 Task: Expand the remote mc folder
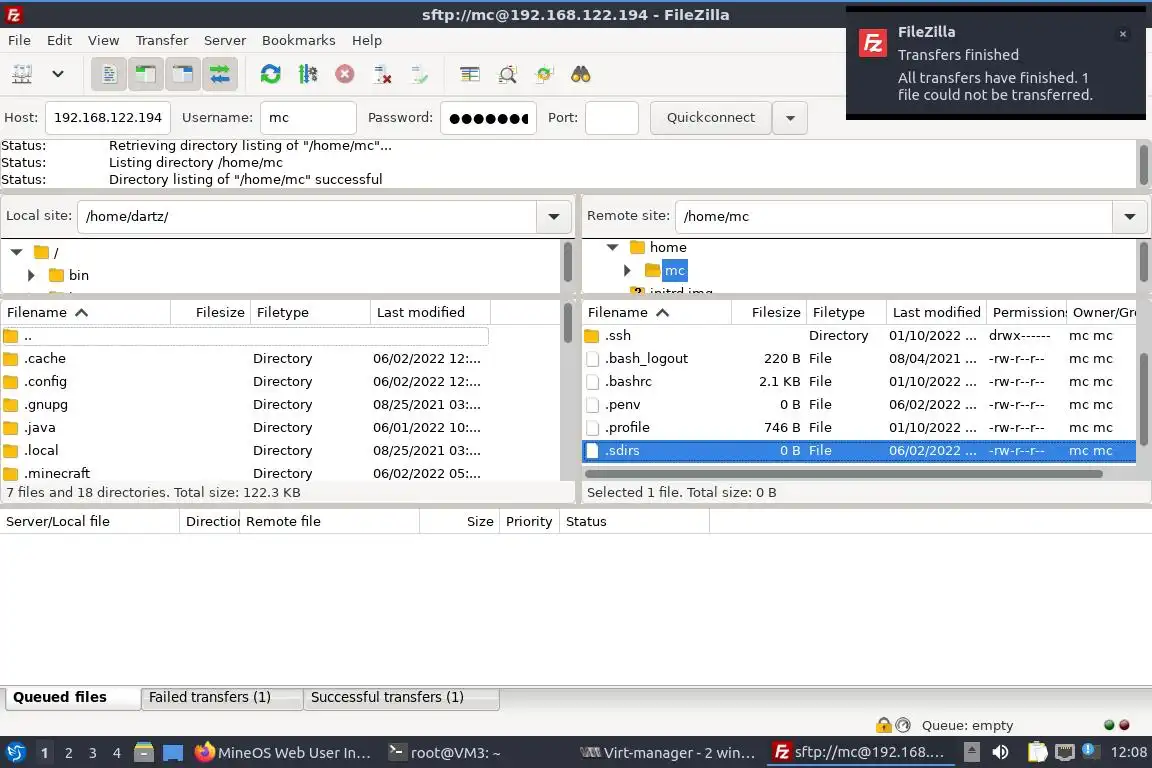(627, 270)
